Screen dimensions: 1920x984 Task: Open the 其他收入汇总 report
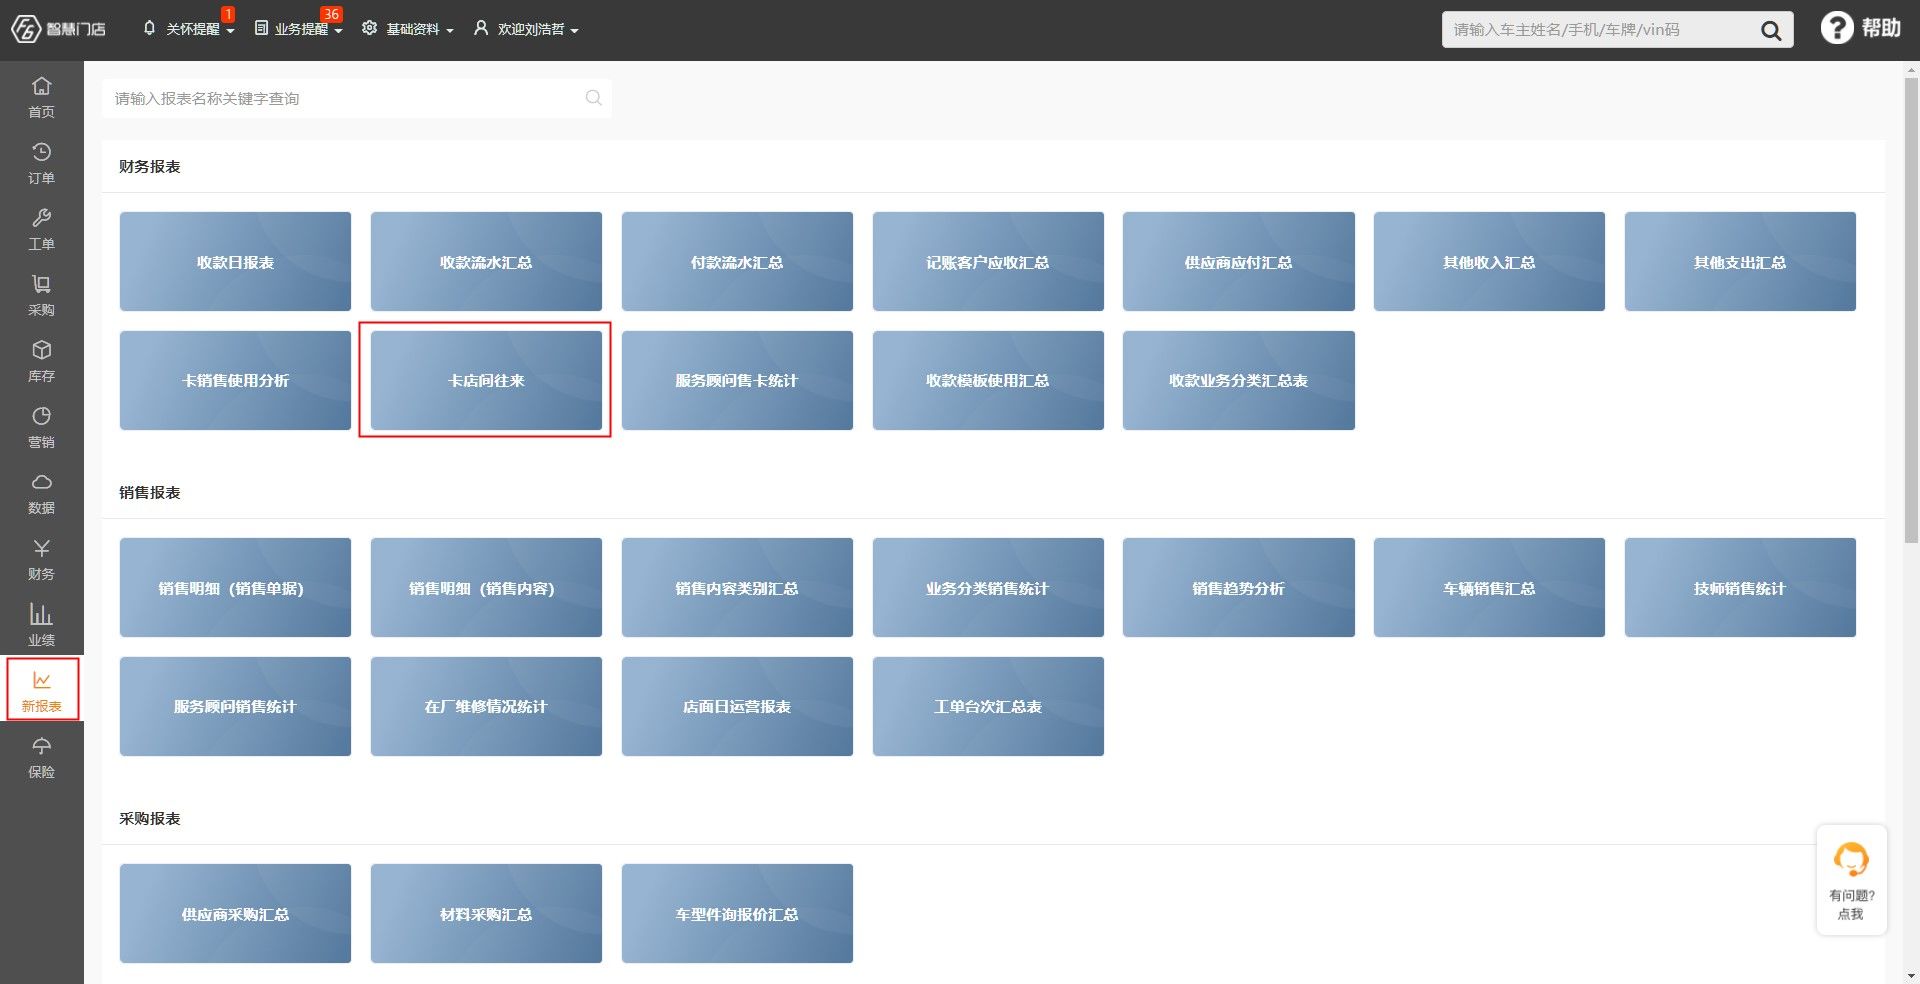(1489, 261)
